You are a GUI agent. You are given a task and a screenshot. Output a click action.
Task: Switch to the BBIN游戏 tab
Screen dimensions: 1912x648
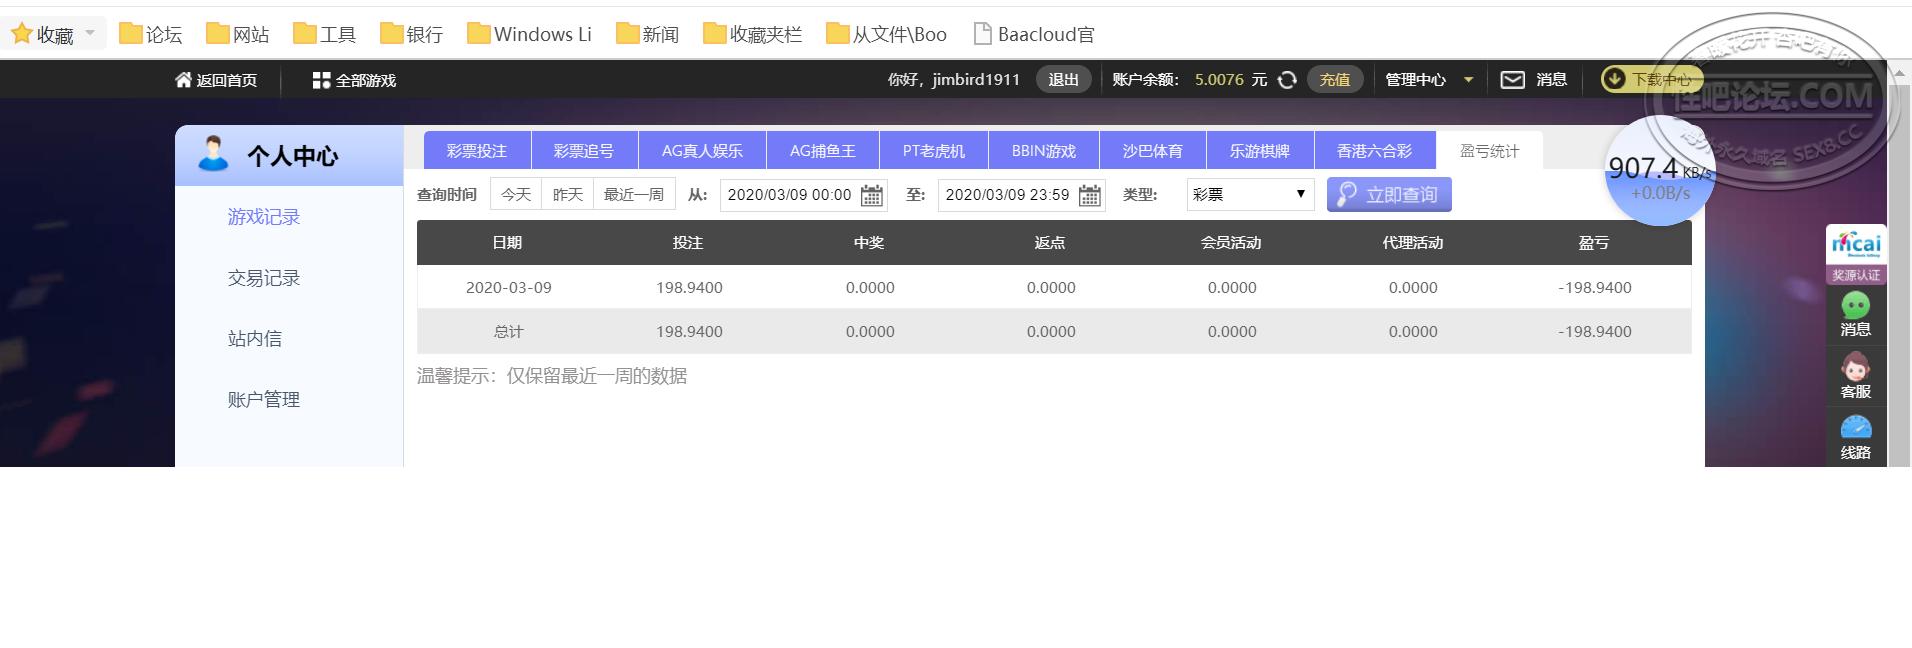(x=1044, y=151)
